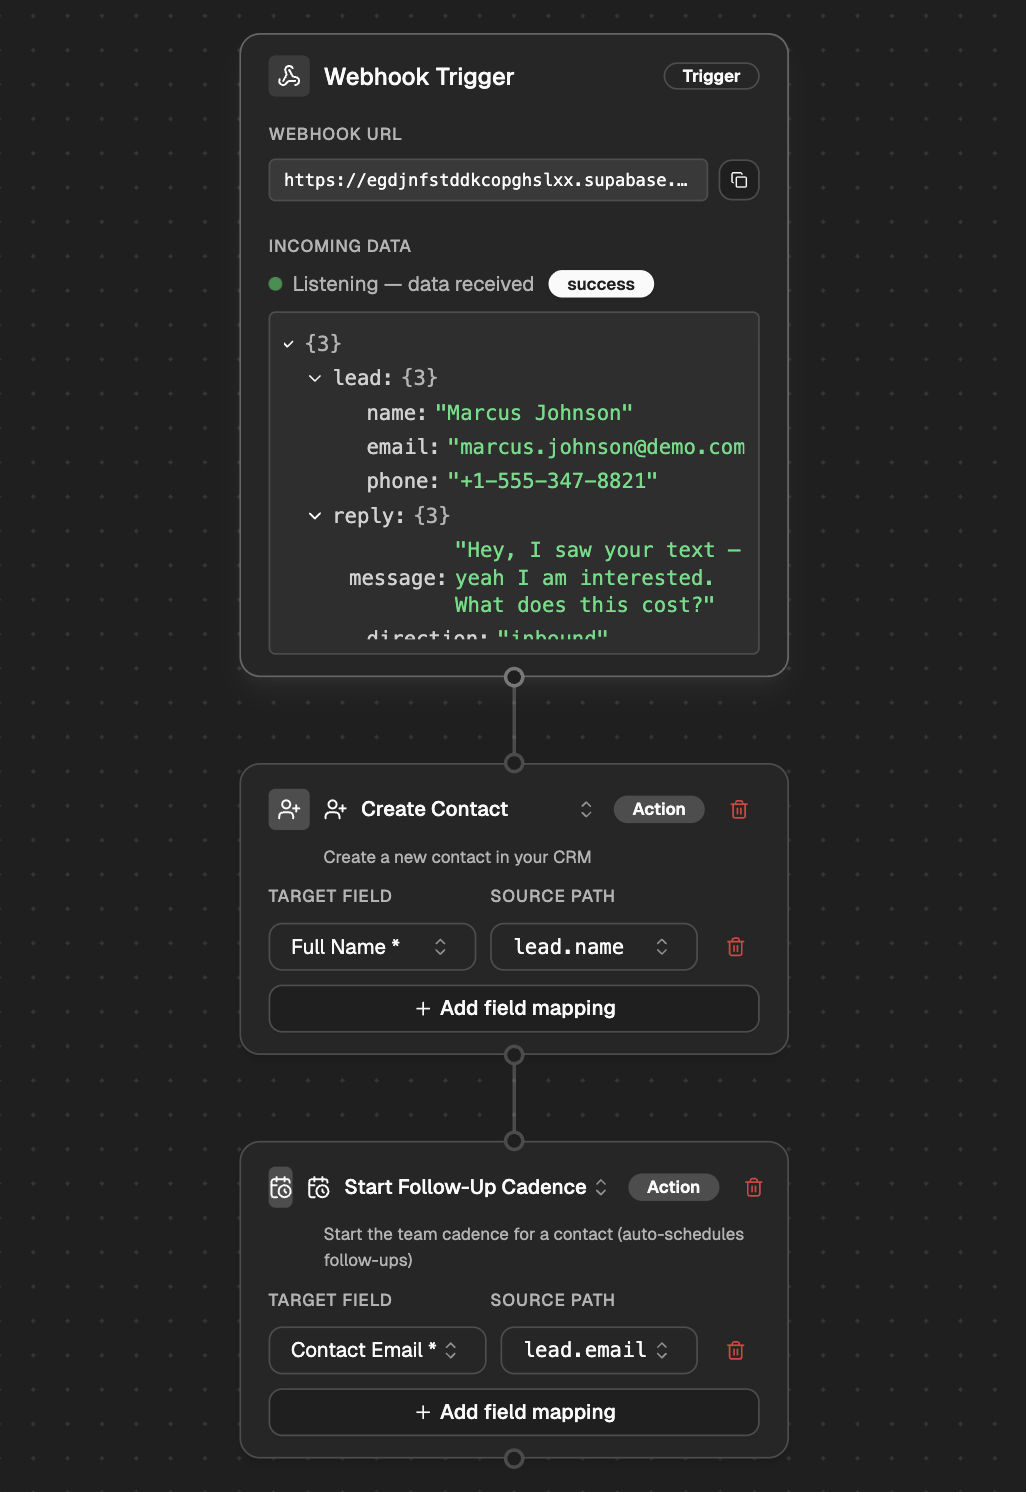
Task: Click the green listening status dot
Action: tap(276, 284)
